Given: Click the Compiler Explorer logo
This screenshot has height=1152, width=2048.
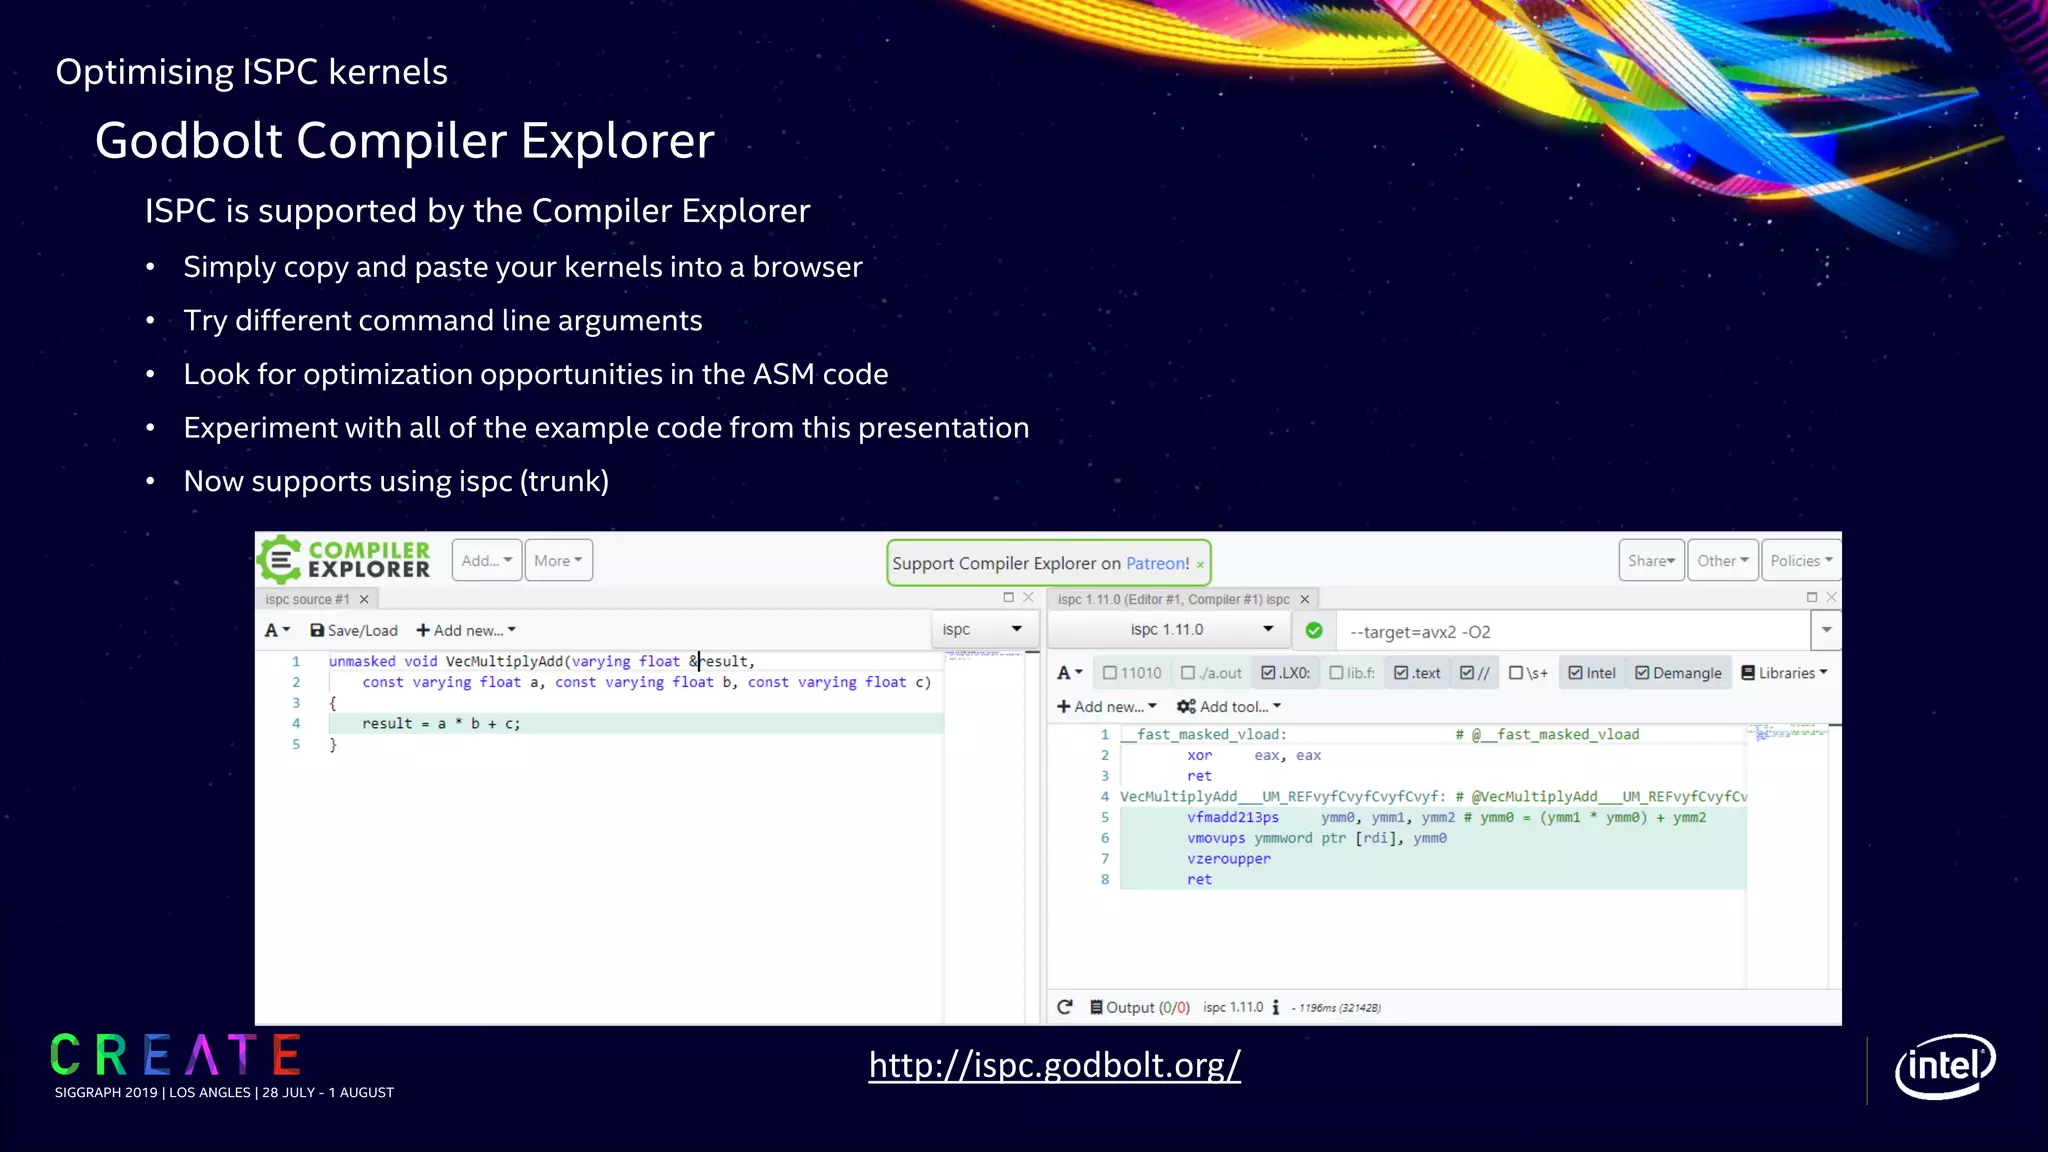Looking at the screenshot, I should (x=344, y=560).
